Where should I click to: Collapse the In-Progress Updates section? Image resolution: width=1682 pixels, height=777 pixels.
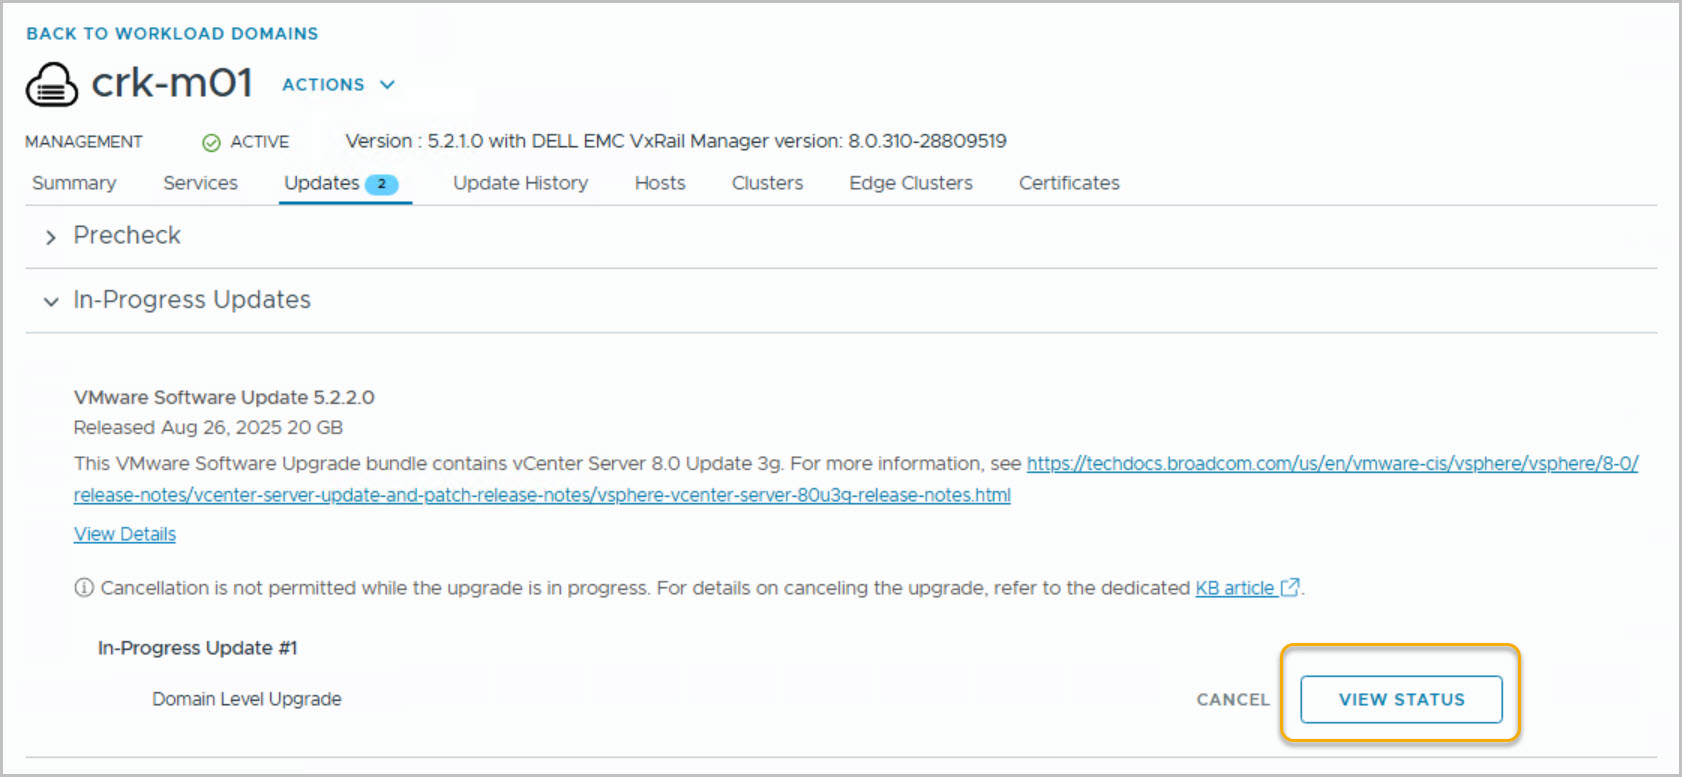(51, 301)
